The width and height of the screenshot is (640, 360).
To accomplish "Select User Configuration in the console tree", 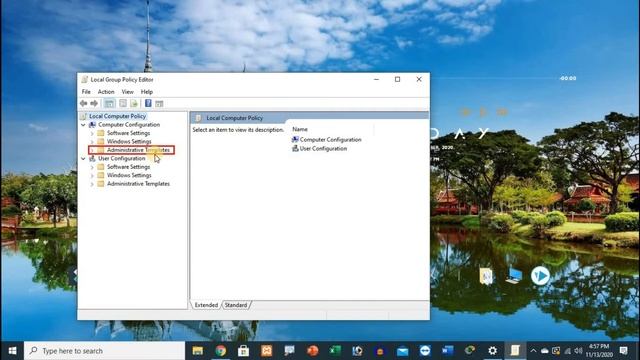I will 122,158.
